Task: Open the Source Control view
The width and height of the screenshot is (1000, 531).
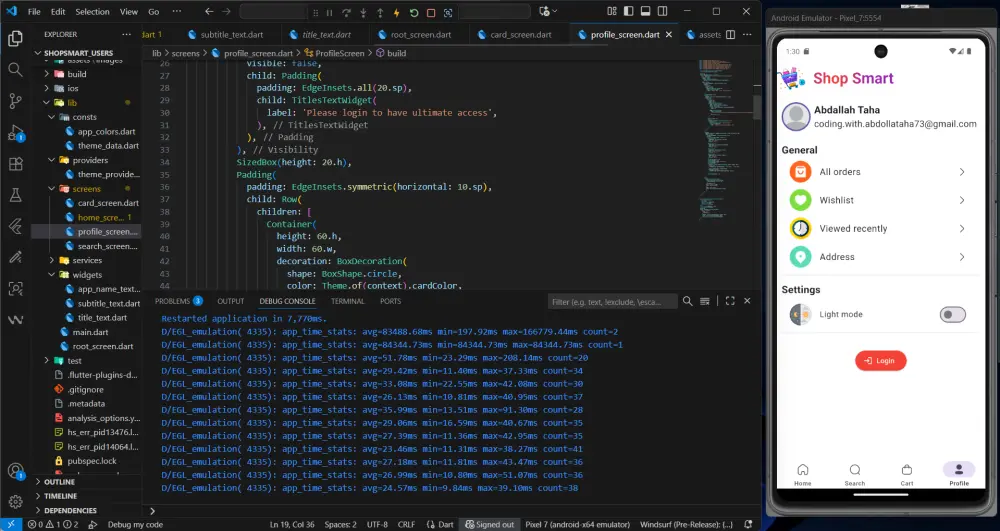Action: (15, 101)
